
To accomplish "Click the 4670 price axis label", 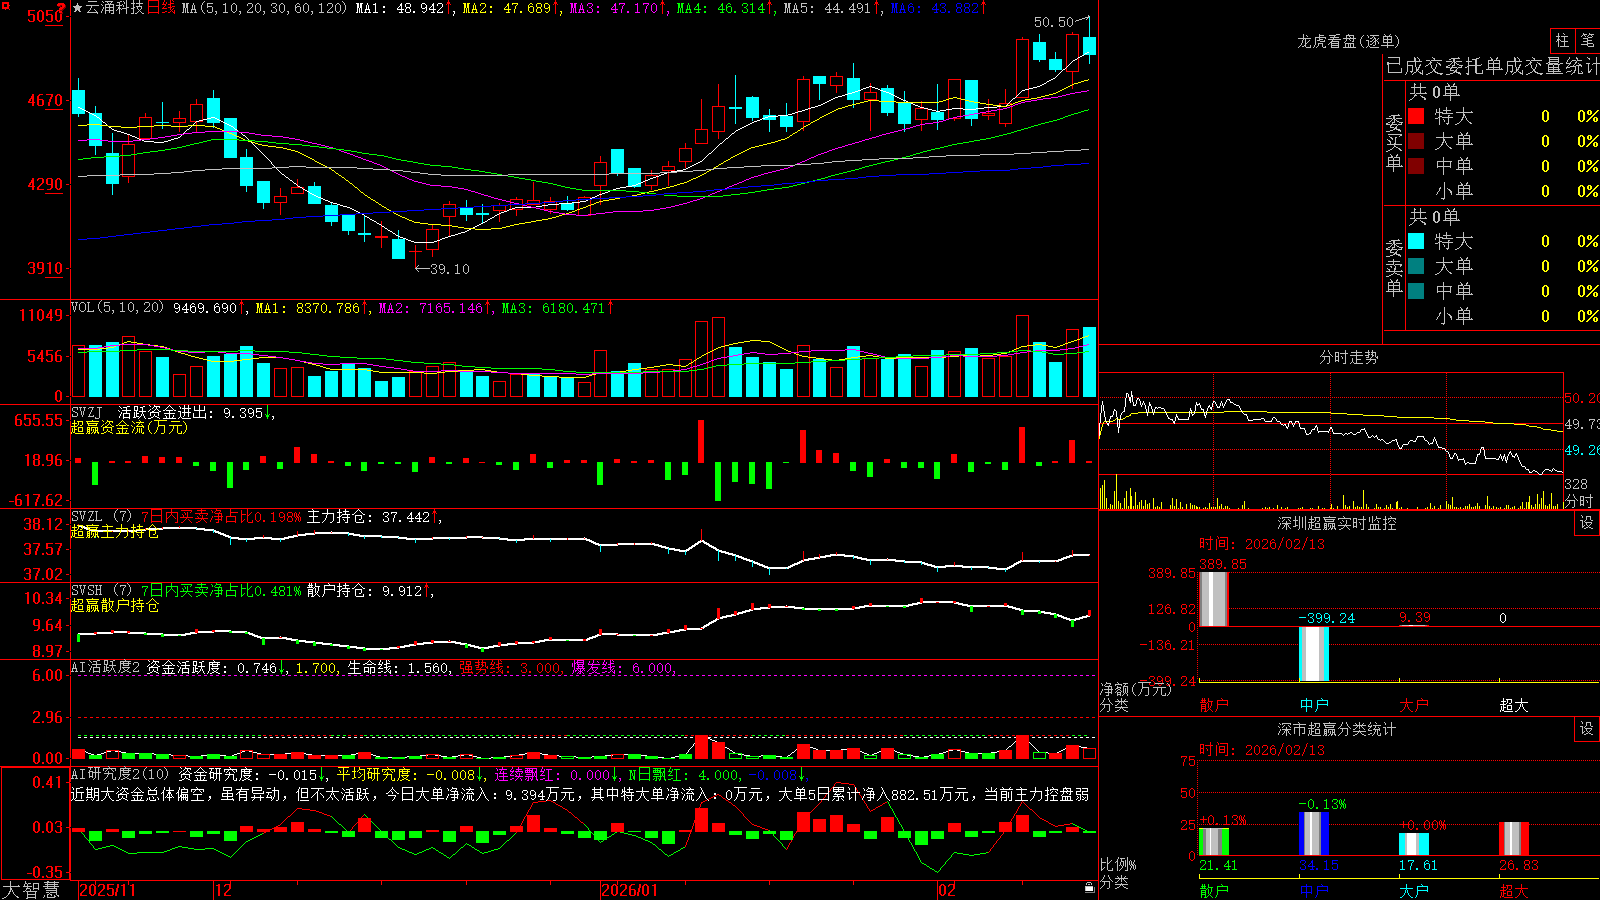I will click(x=44, y=101).
